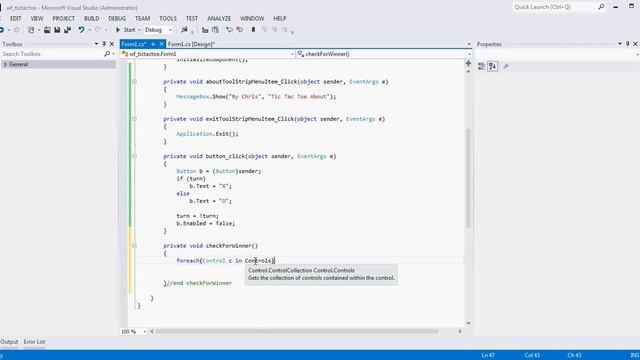The width and height of the screenshot is (640, 360).
Task: Open the BUILD menu
Action: (91, 18)
